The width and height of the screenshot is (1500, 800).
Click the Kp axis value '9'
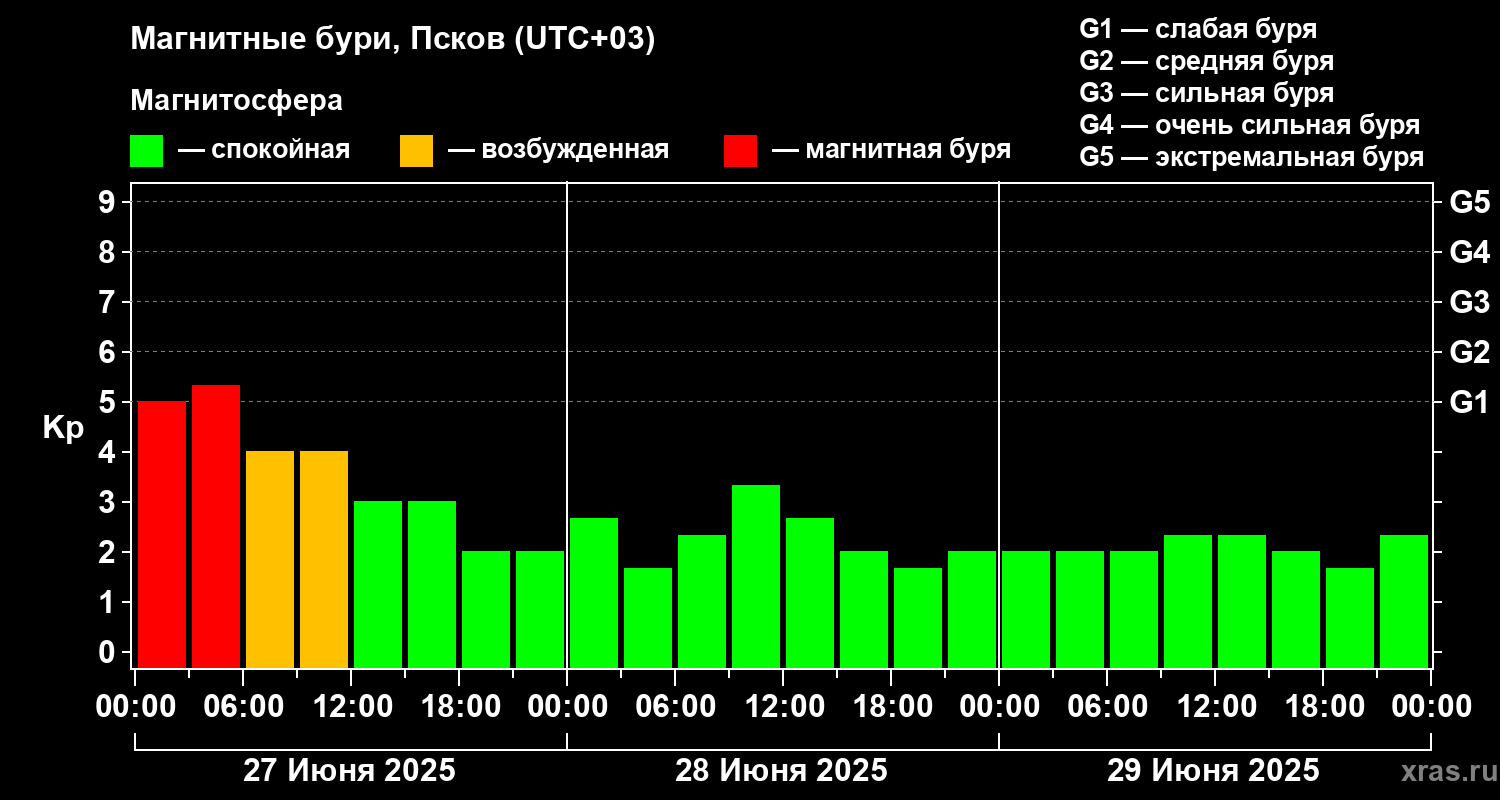(x=109, y=202)
